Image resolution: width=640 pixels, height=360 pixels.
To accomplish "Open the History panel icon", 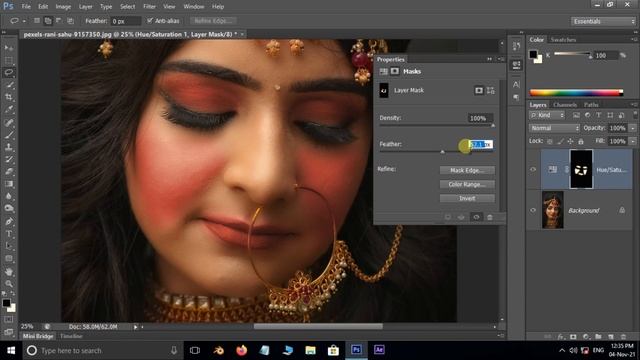I will tap(516, 46).
